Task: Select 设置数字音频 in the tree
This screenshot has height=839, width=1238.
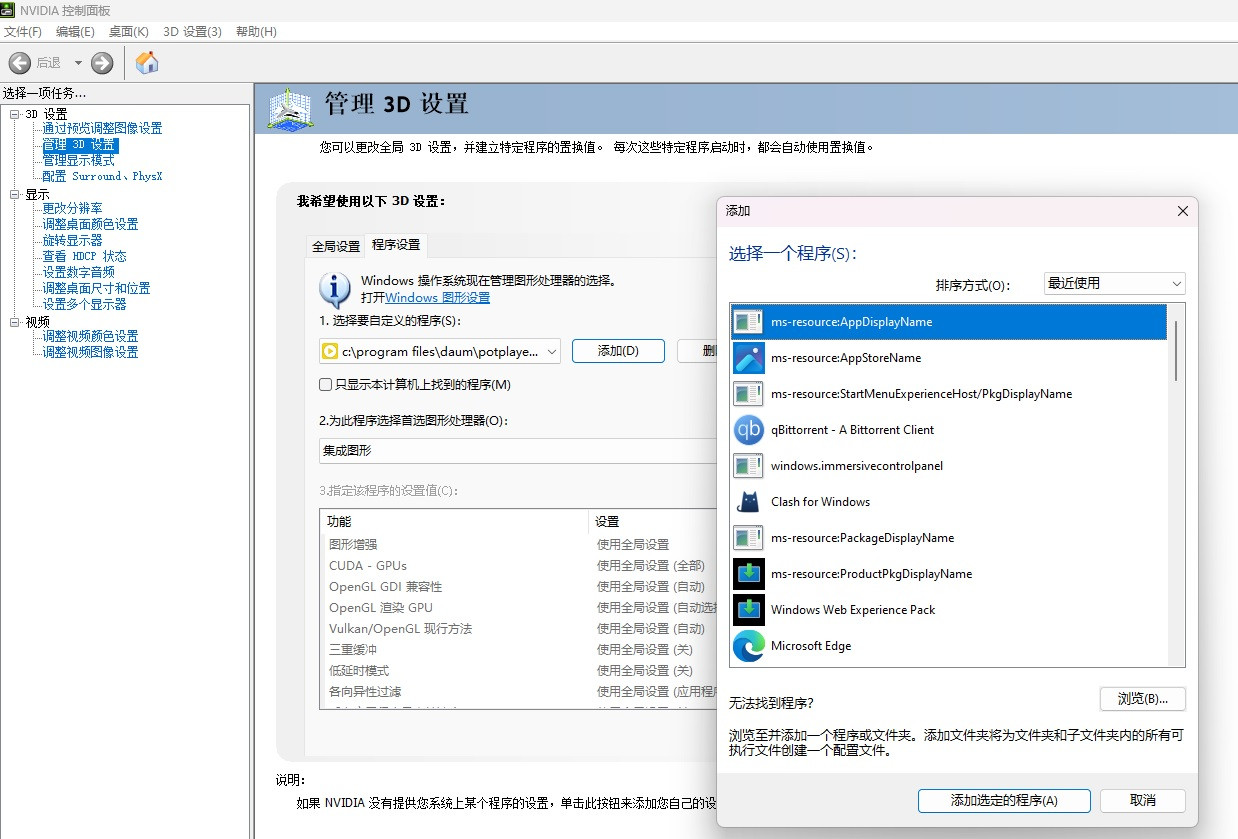Action: (78, 272)
